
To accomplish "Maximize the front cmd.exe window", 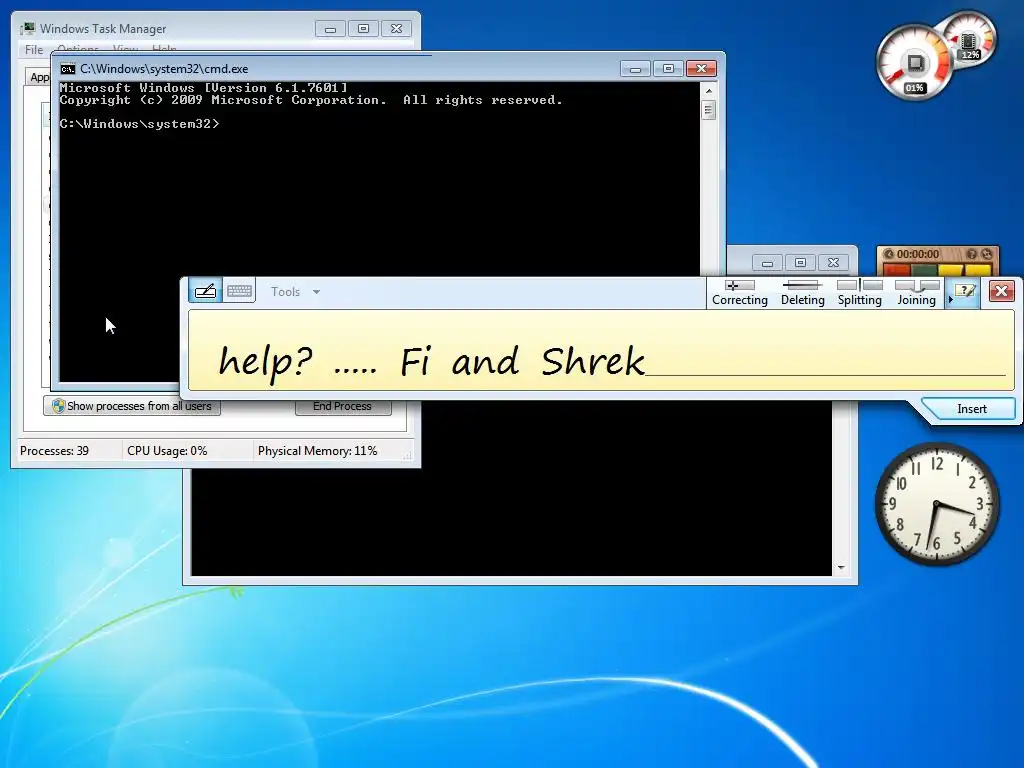I will click(668, 69).
